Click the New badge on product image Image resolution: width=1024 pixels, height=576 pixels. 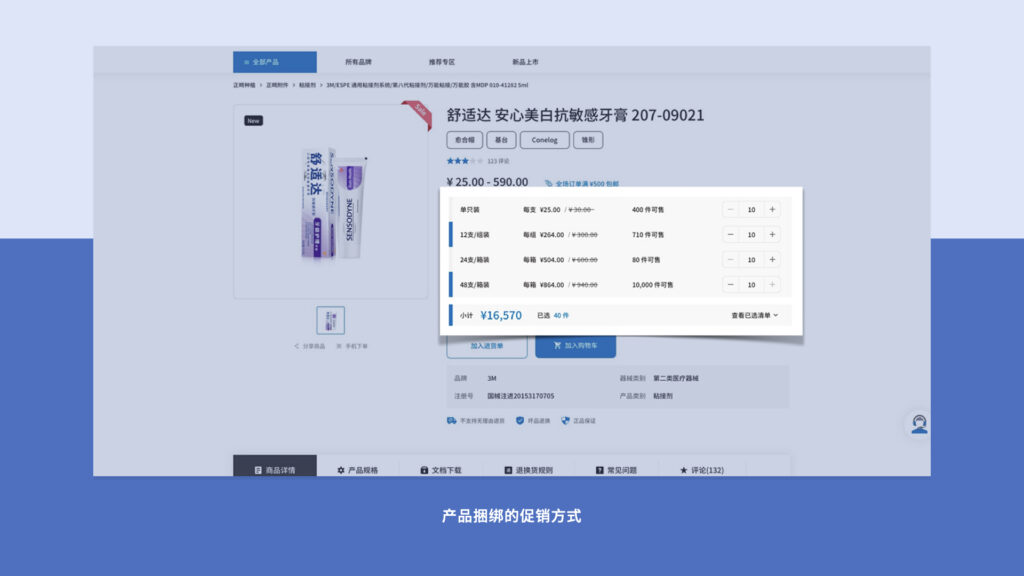(253, 121)
